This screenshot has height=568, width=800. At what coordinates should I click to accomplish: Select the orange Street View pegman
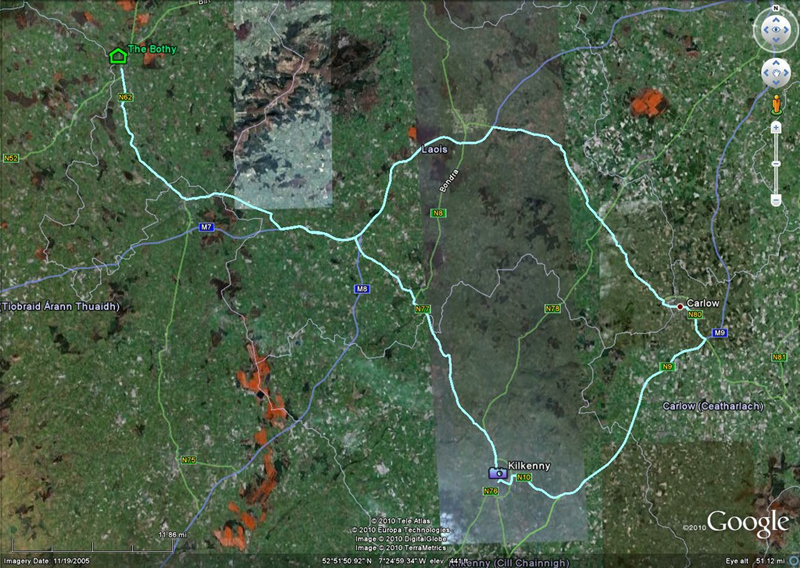coord(776,104)
